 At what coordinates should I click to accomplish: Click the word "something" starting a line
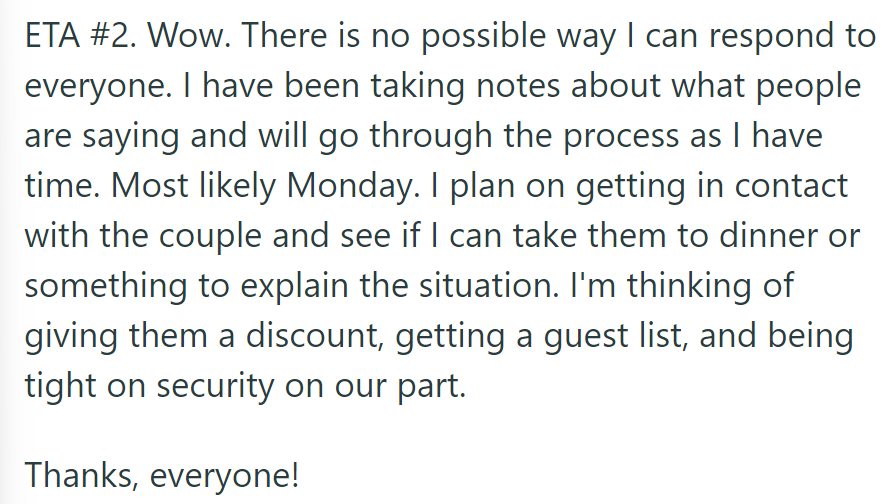coord(106,288)
